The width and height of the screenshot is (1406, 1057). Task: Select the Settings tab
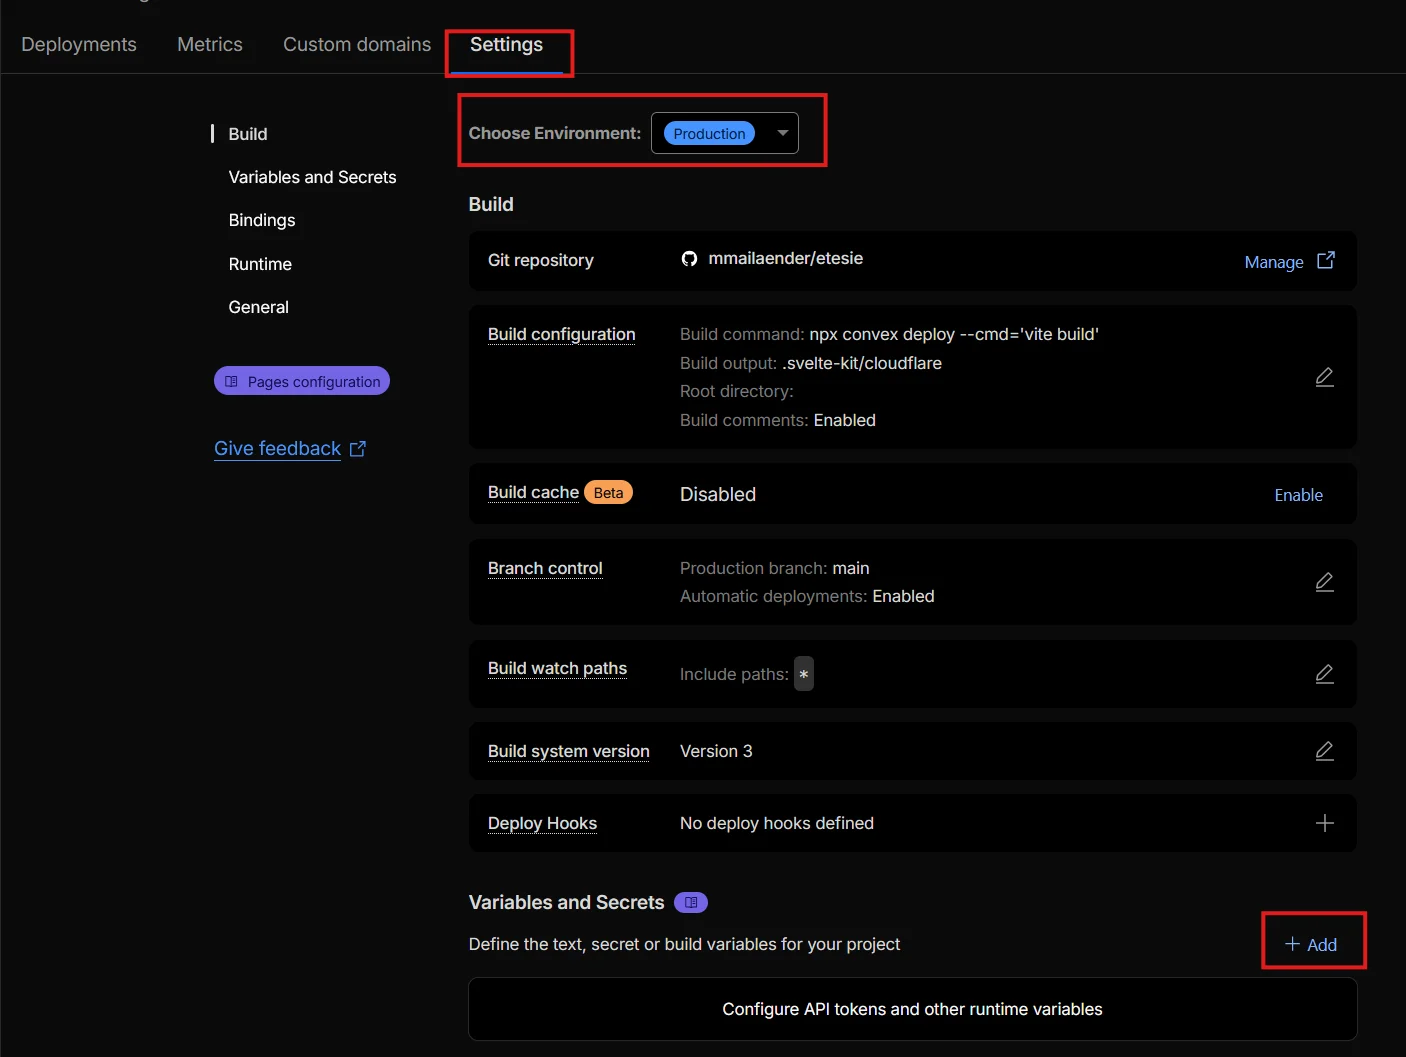point(506,44)
